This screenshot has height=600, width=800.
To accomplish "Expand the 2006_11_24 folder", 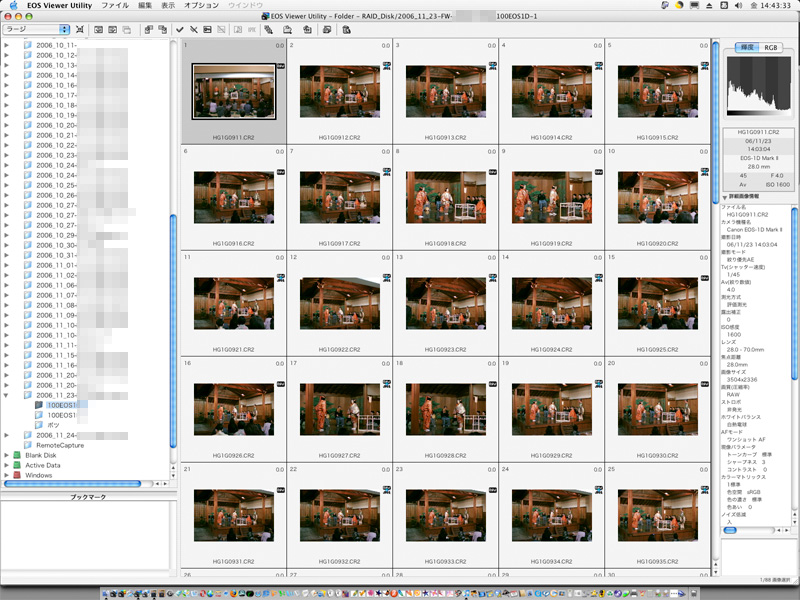I will coord(7,435).
